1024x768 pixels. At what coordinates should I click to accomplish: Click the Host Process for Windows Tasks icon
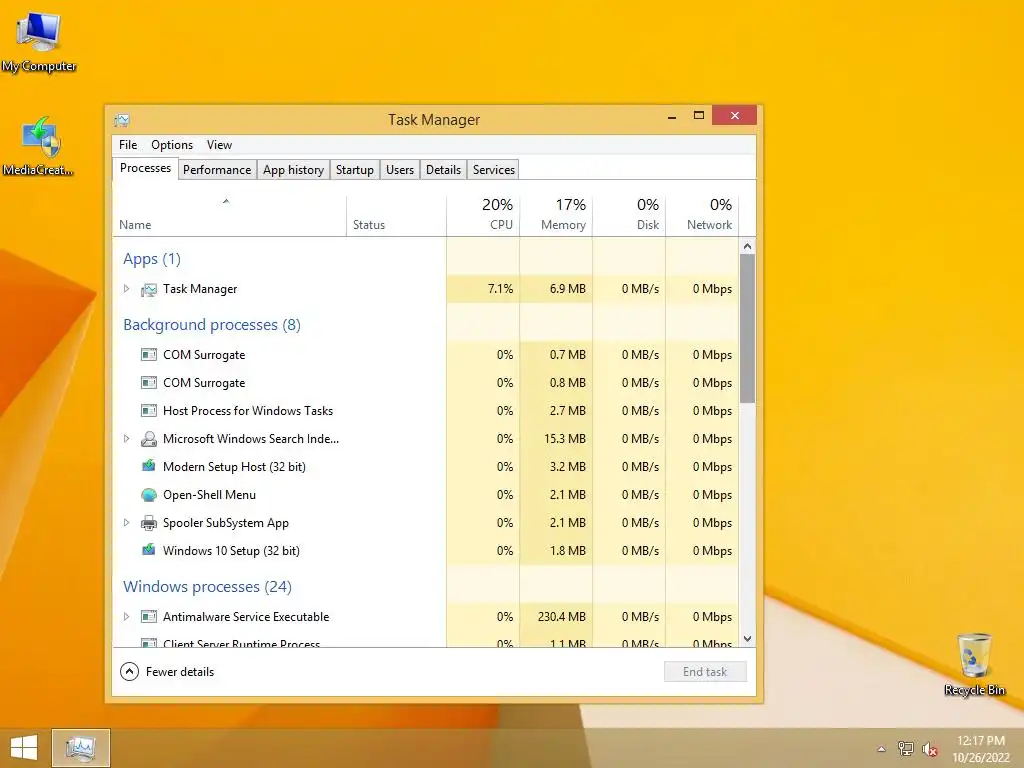point(149,411)
